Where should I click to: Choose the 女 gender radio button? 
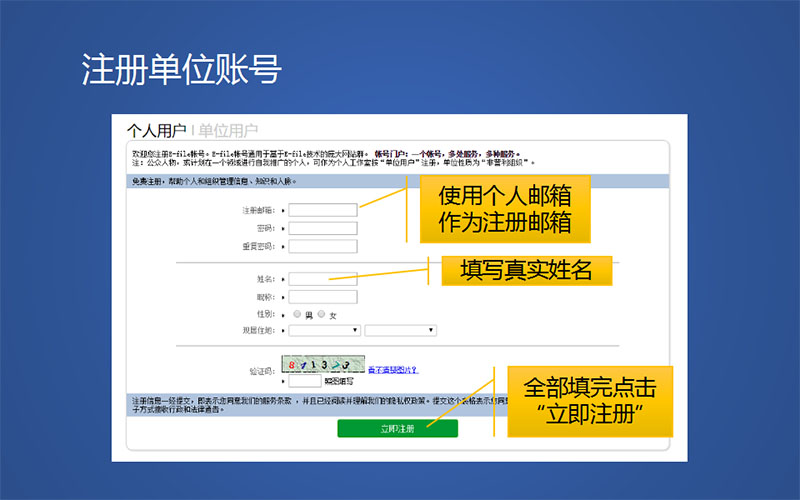coord(321,314)
